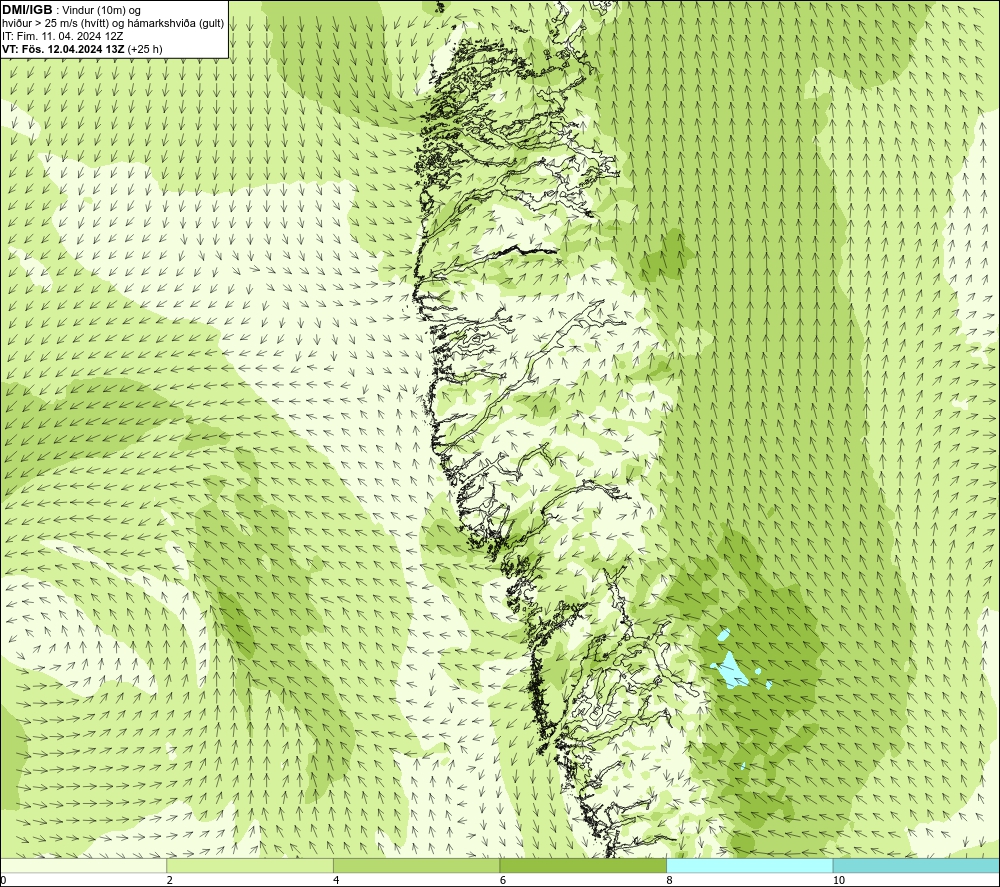
Task: Click the legend tick label '4'
Action: [336, 881]
